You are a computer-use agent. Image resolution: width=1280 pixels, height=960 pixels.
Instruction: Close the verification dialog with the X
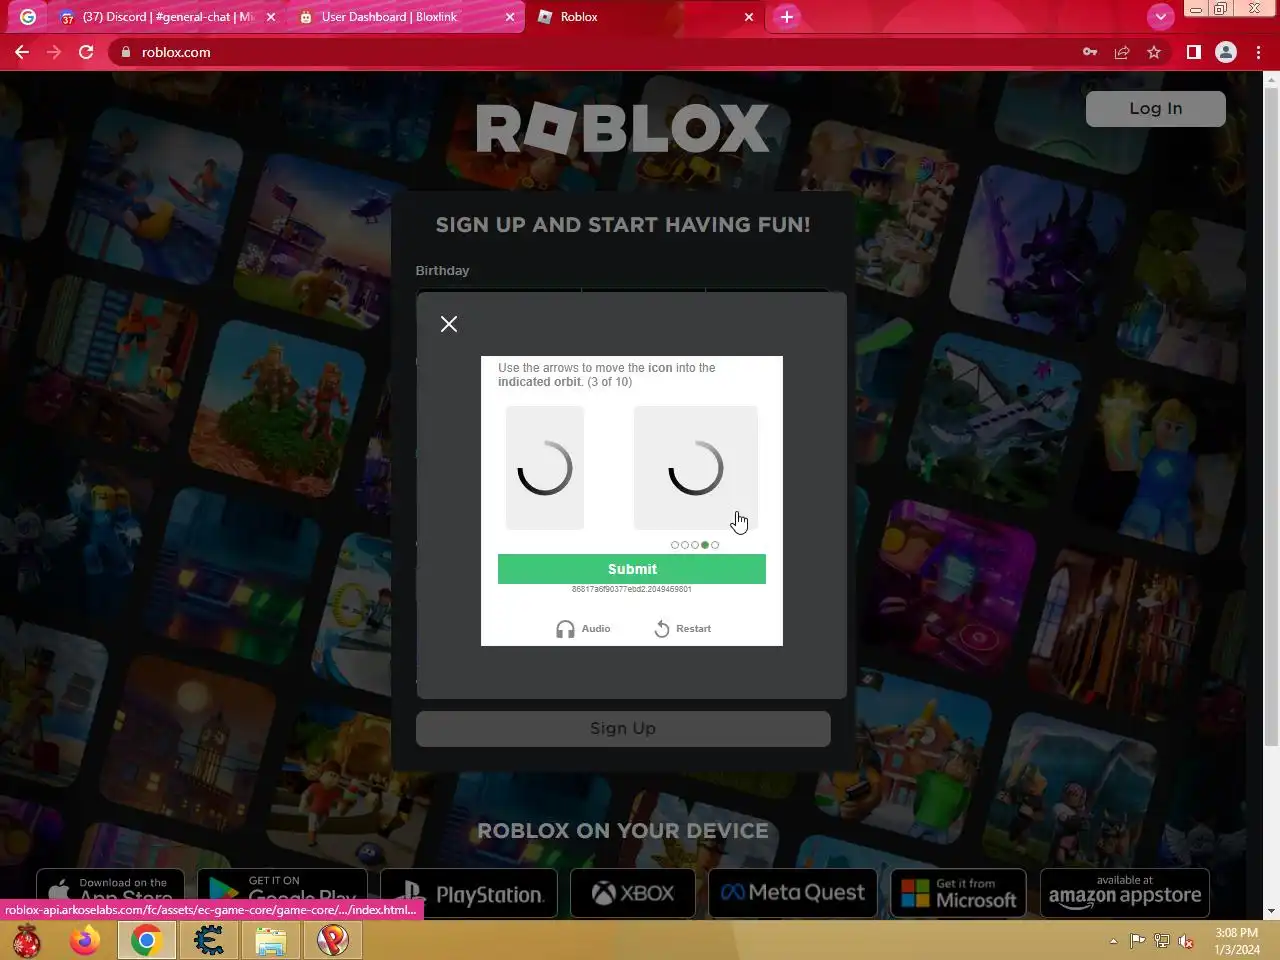click(449, 324)
